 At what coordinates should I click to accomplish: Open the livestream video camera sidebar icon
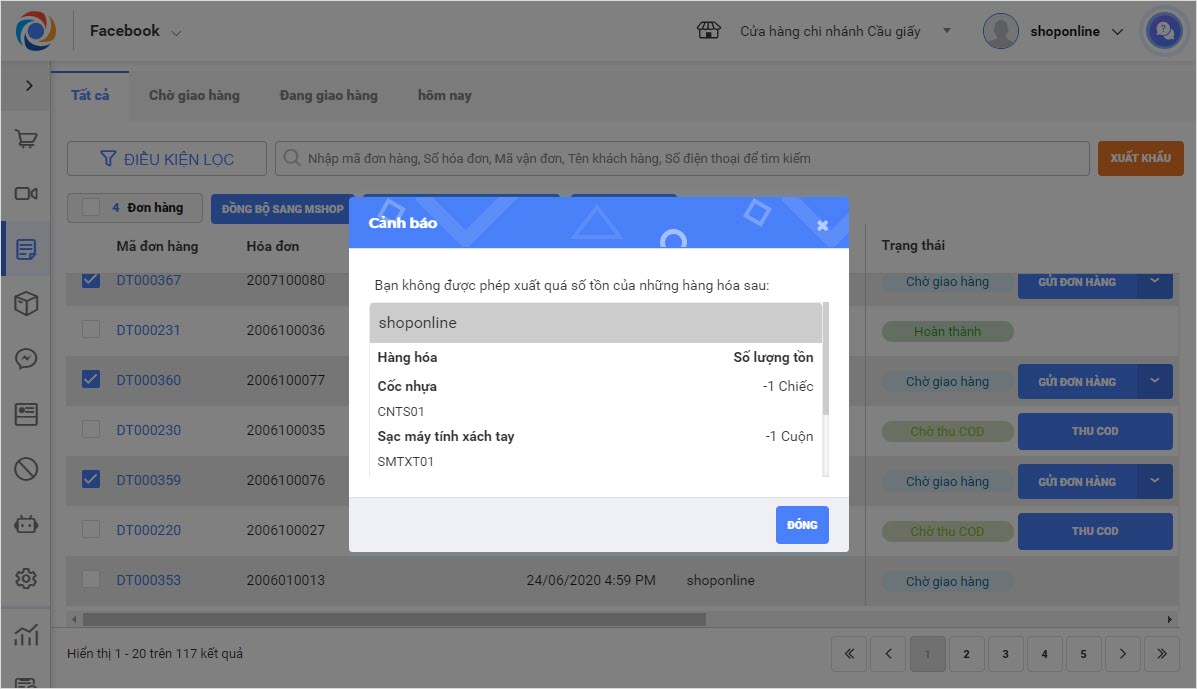(x=27, y=194)
